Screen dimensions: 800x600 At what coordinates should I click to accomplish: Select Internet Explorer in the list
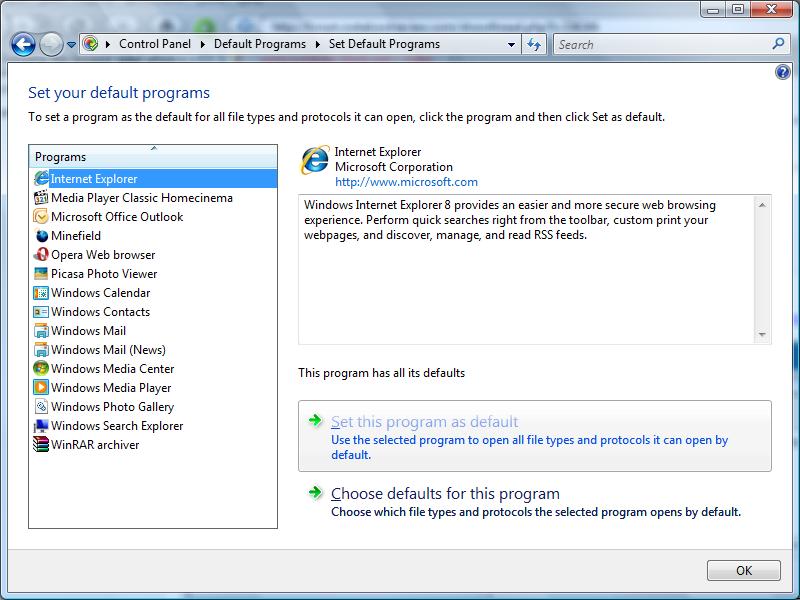click(153, 179)
